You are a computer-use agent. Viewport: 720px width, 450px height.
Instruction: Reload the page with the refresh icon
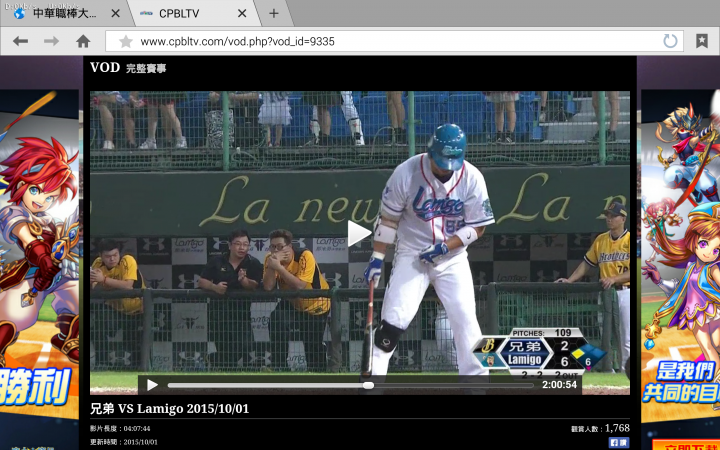tap(670, 41)
